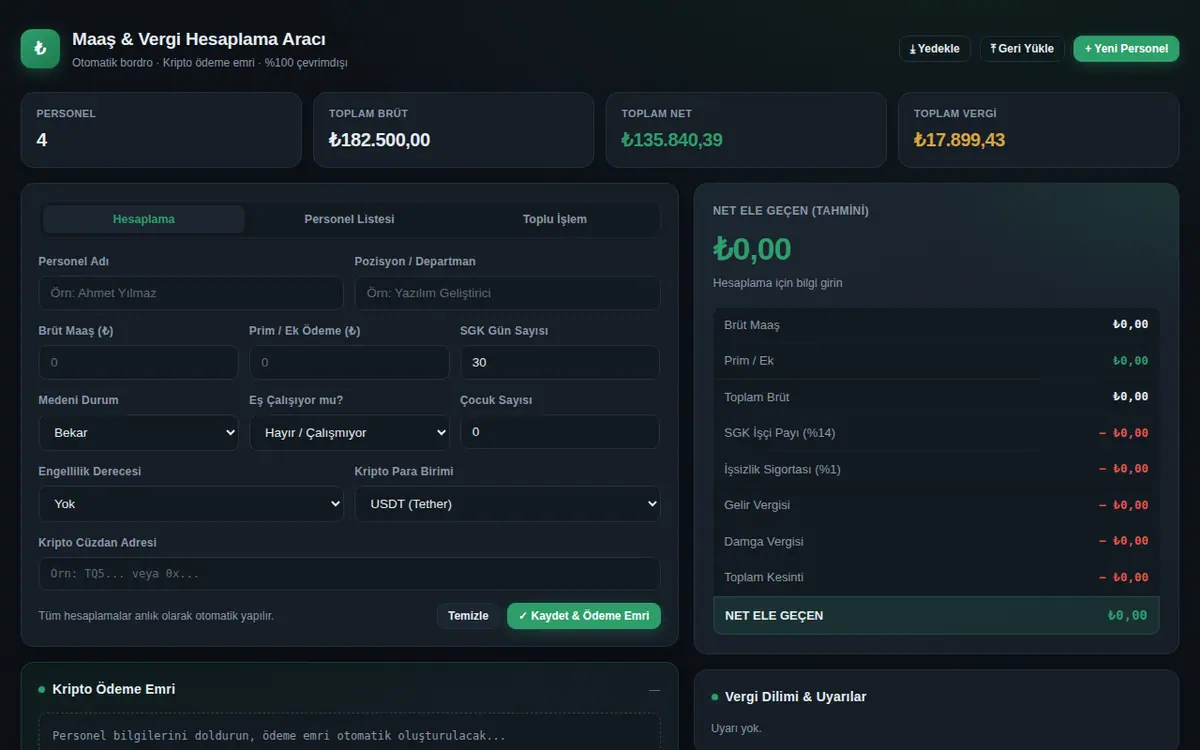Image resolution: width=1200 pixels, height=750 pixels.
Task: Click the Prim / Ek Ödeme input
Action: pyautogui.click(x=349, y=362)
